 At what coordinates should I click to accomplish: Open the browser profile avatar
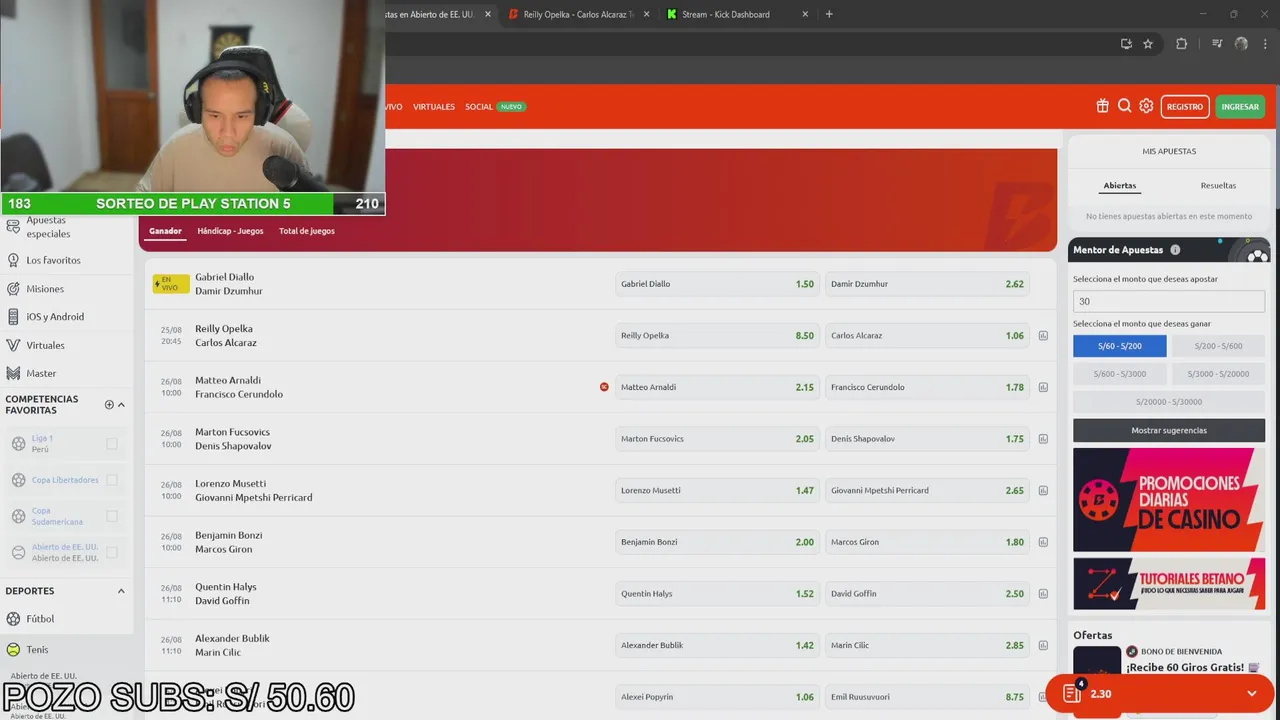pyautogui.click(x=1241, y=44)
